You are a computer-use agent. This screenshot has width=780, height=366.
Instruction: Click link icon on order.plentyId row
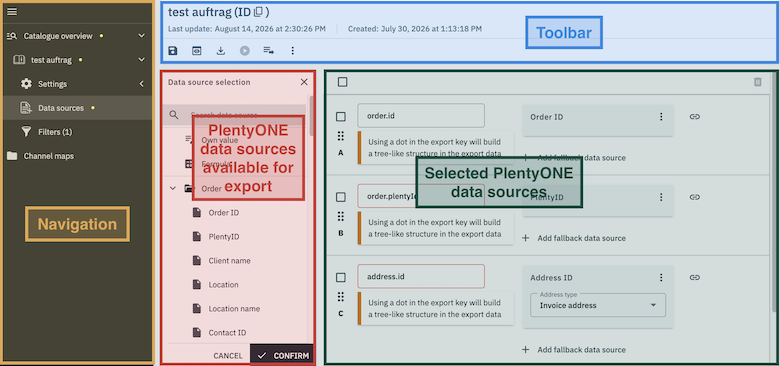(x=695, y=197)
